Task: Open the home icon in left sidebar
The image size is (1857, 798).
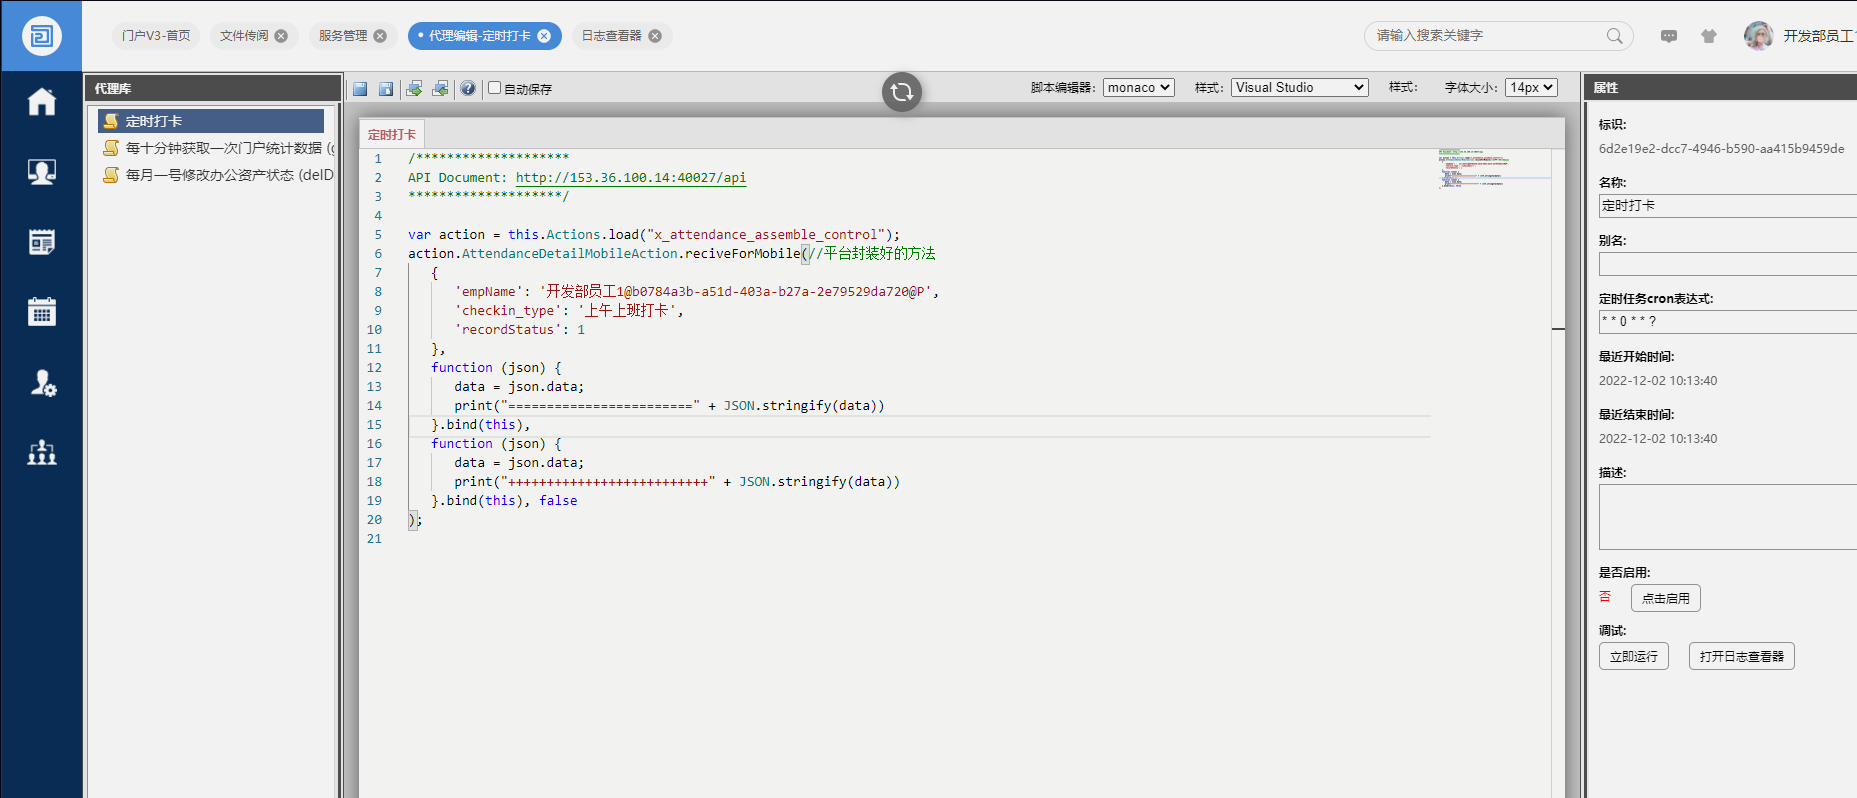Action: [x=42, y=102]
